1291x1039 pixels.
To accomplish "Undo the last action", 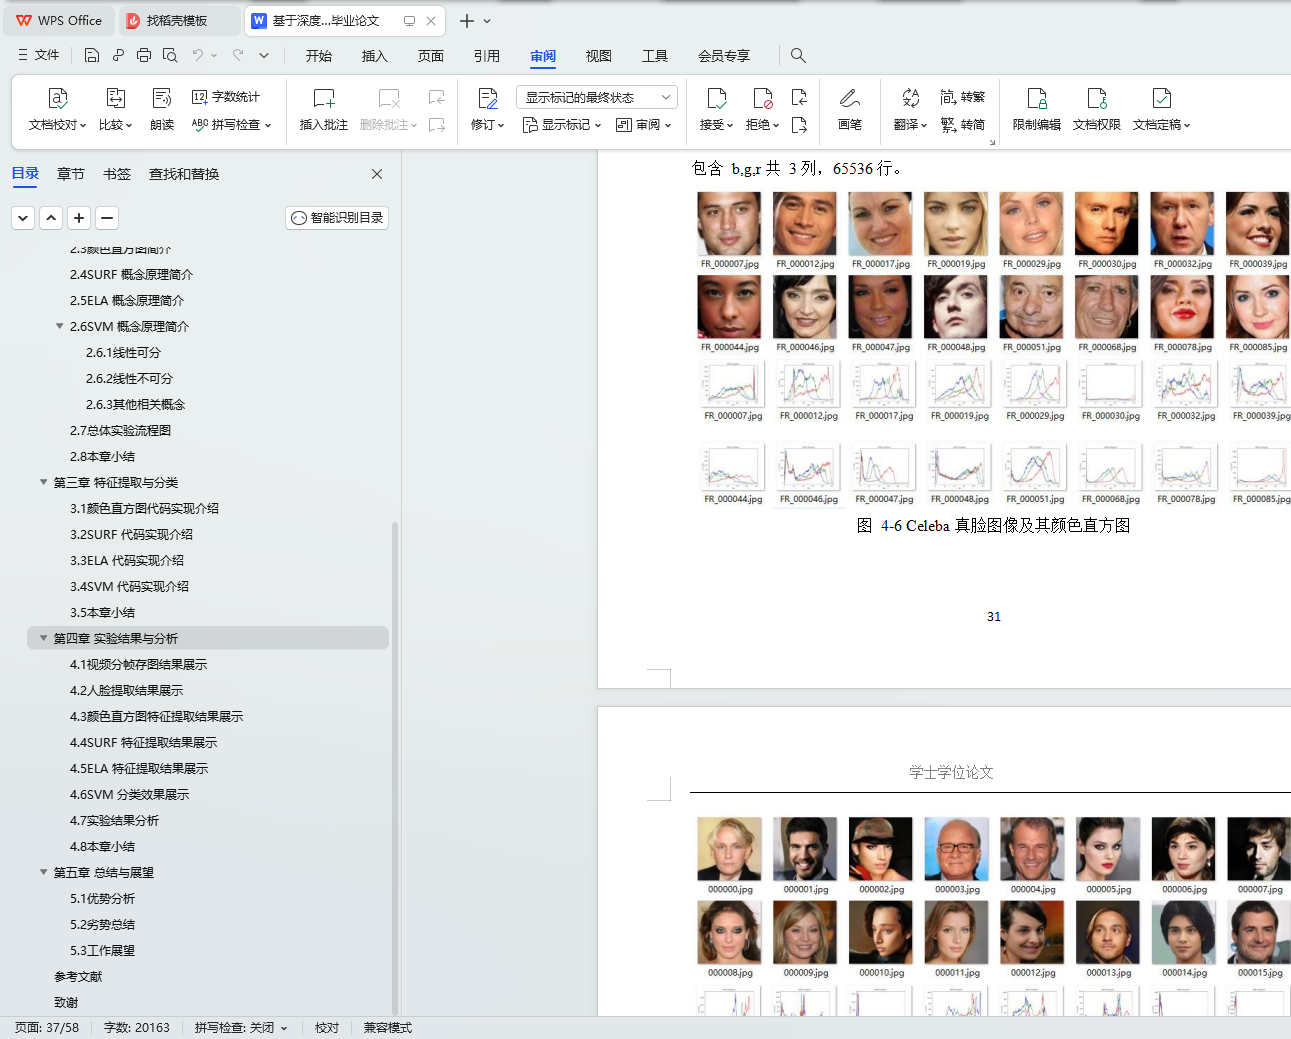I will (198, 56).
